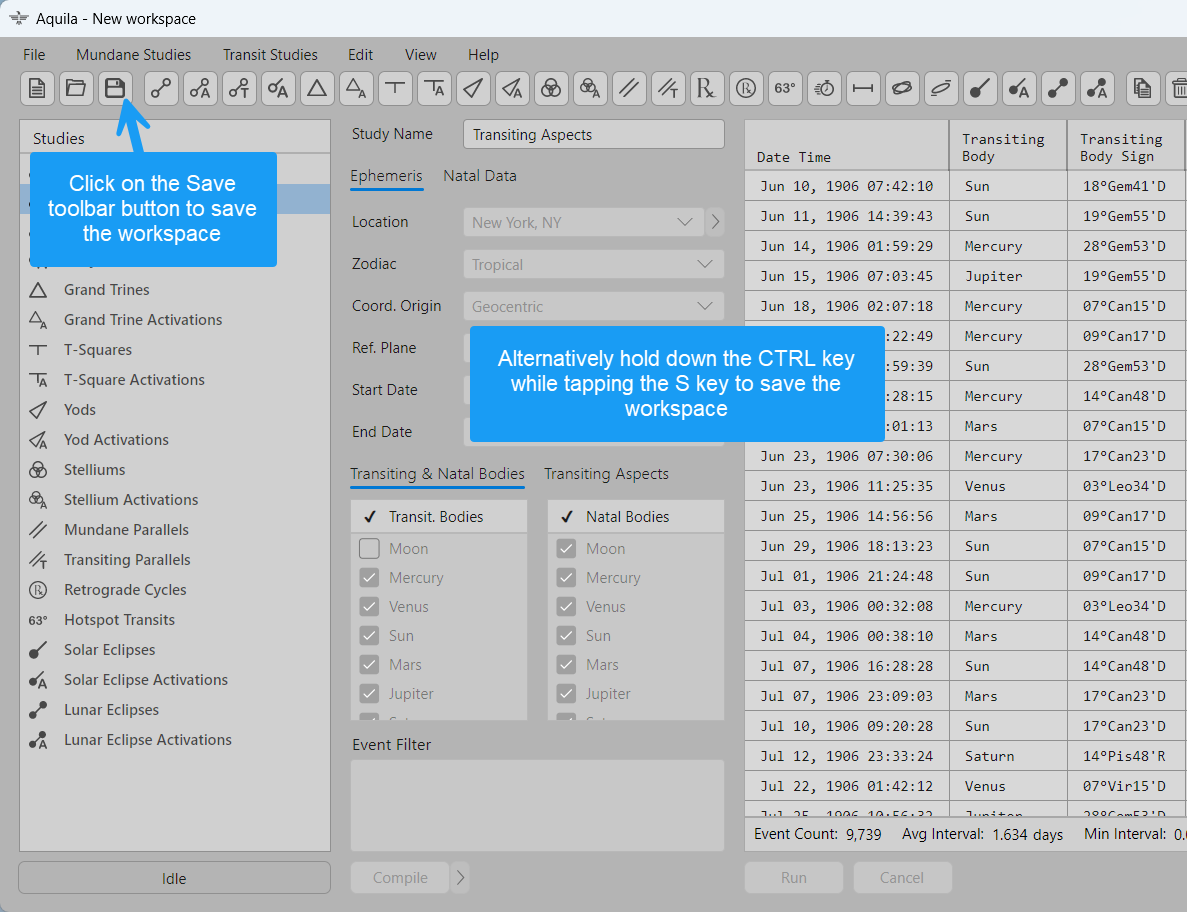Click the chevron next to the Compile button
Screen dimensions: 1187x912
coord(460,878)
